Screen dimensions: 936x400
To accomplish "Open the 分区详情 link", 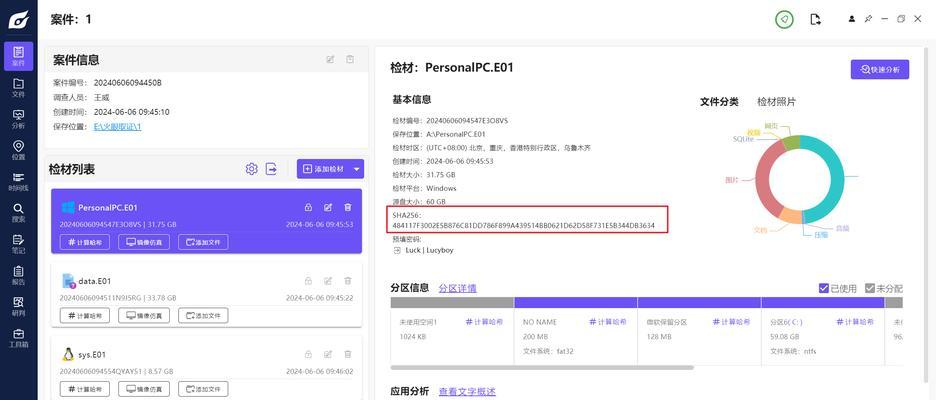I will pos(457,288).
